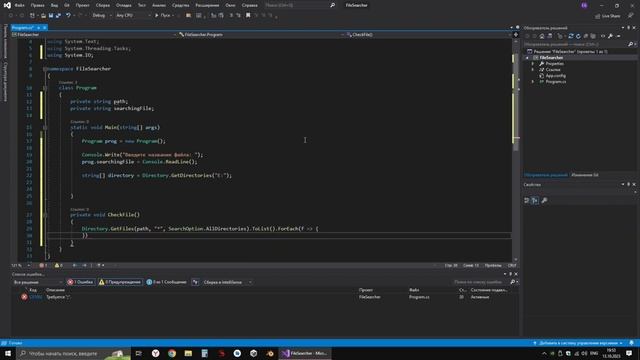Open the Вид menu
Screen dimensions: 640x360
[x=54, y=5]
